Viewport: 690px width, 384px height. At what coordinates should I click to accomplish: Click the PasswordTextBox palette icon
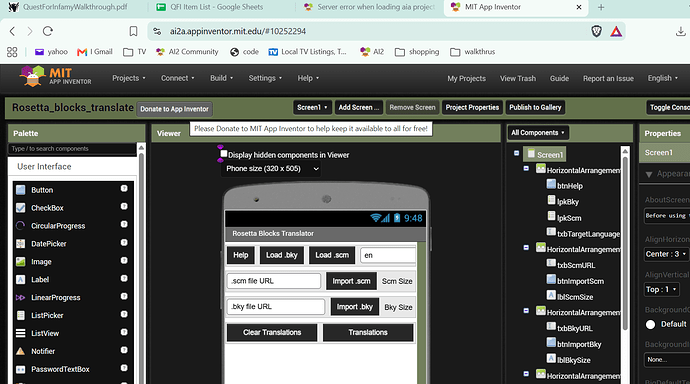21,369
